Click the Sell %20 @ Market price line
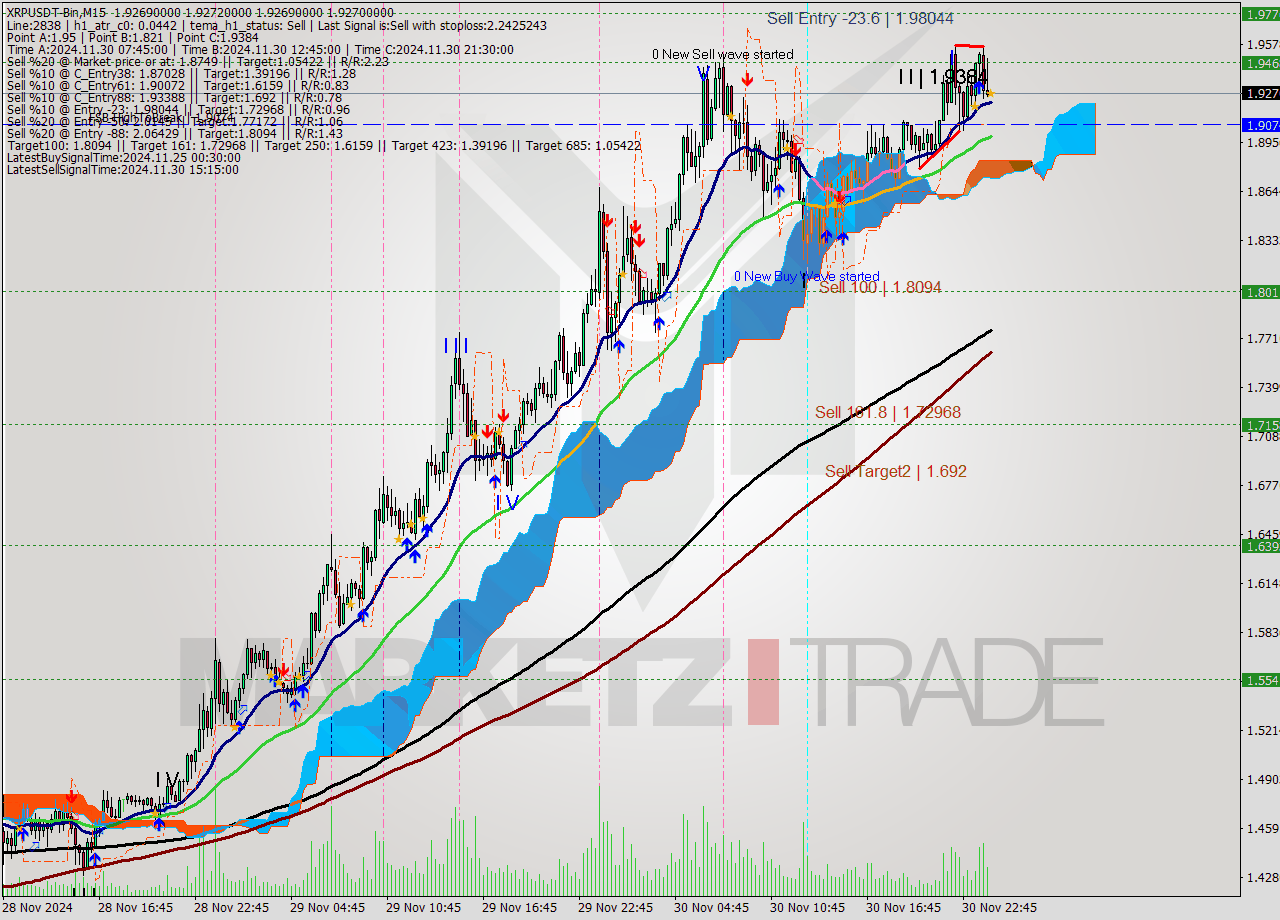 (x=198, y=61)
